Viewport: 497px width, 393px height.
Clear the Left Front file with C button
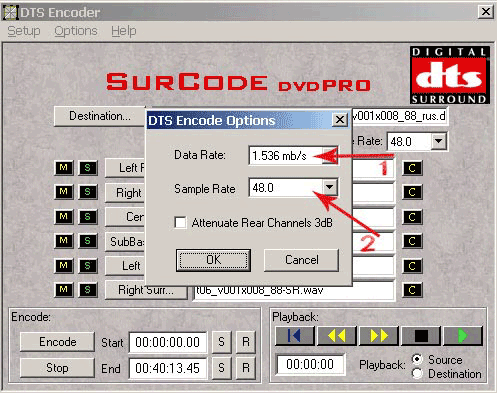coord(412,168)
